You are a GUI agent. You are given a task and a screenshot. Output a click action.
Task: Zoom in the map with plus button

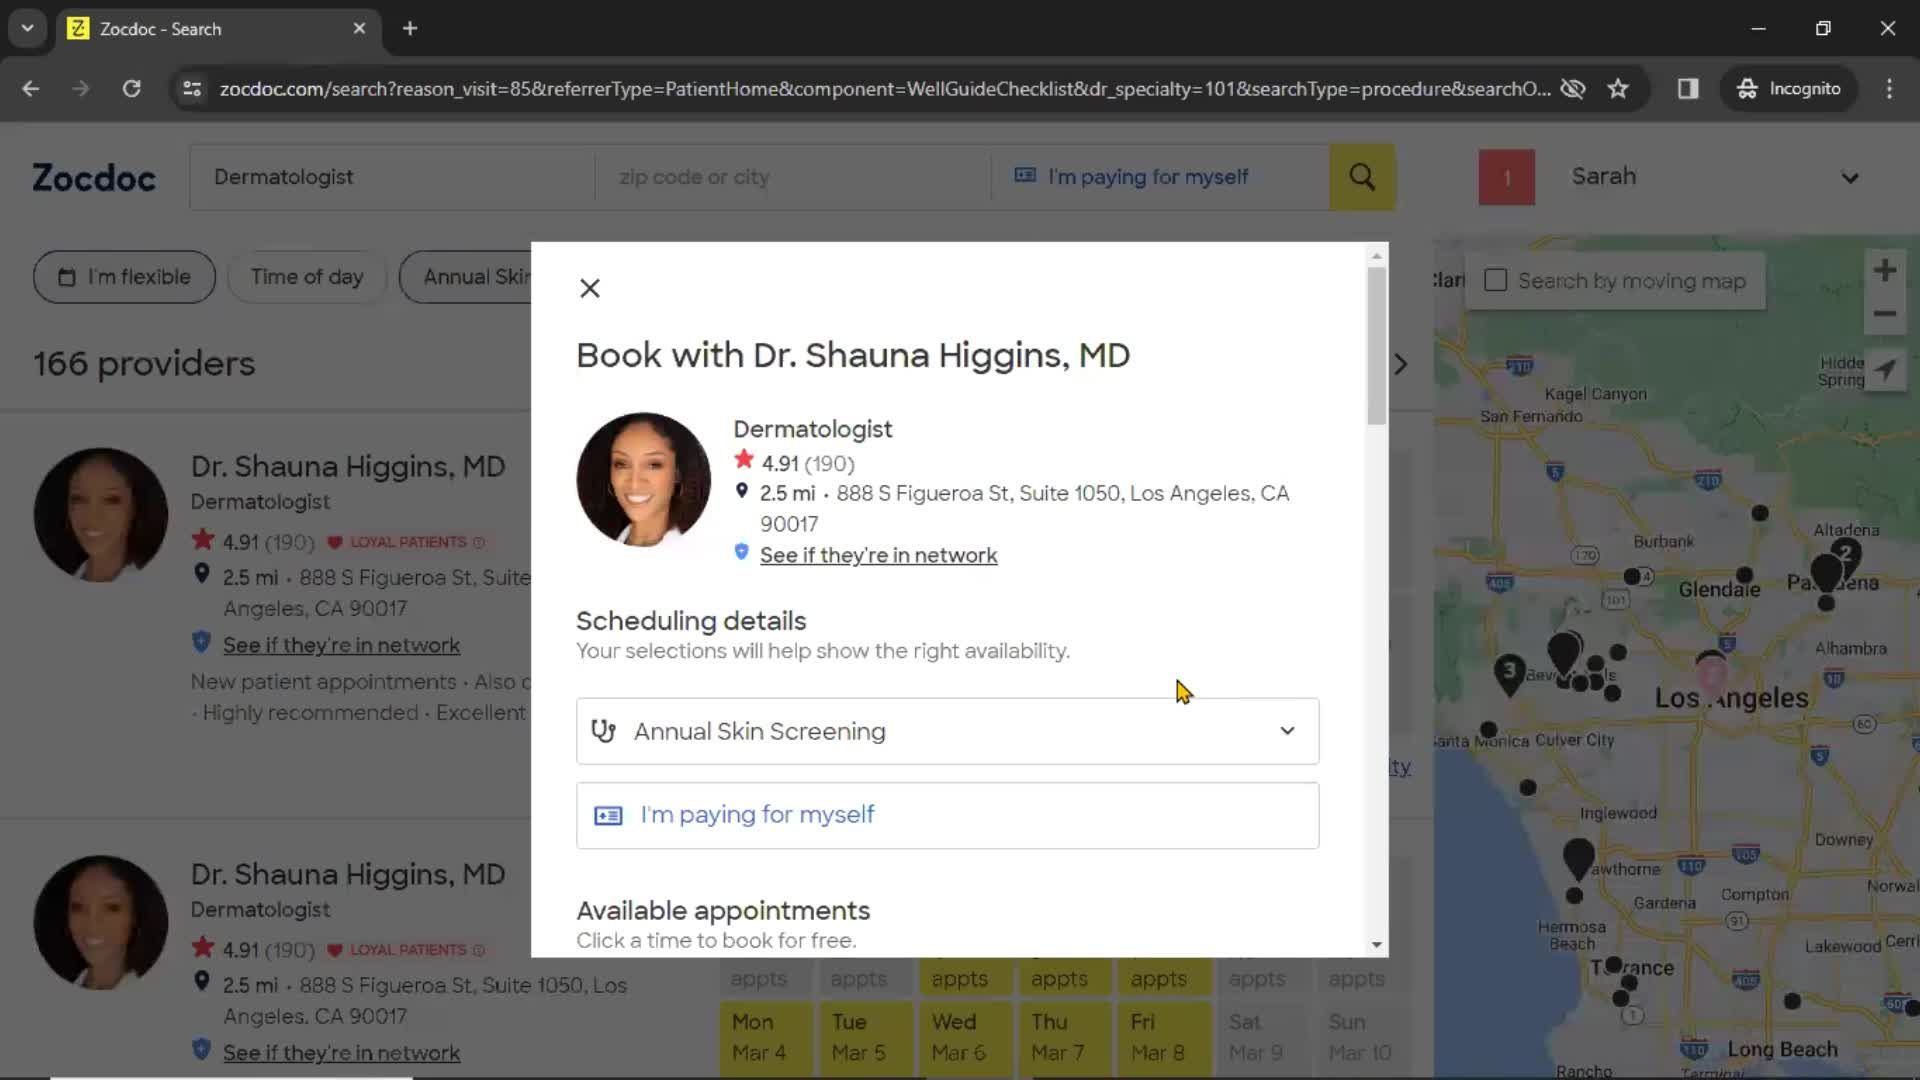pos(1885,270)
